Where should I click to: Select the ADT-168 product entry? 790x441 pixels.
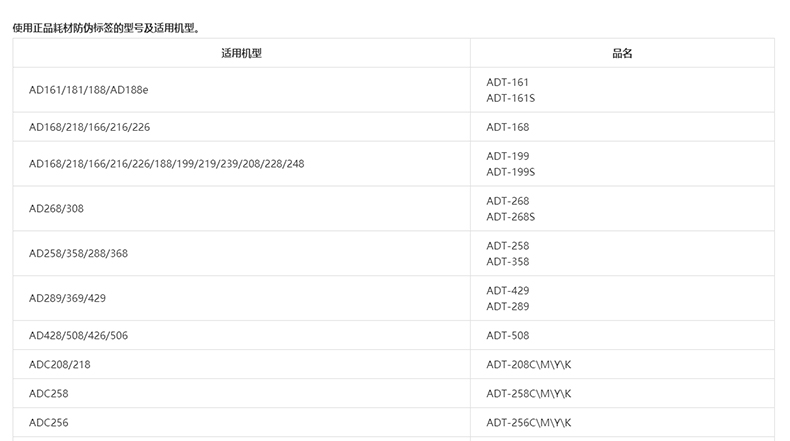pos(507,127)
